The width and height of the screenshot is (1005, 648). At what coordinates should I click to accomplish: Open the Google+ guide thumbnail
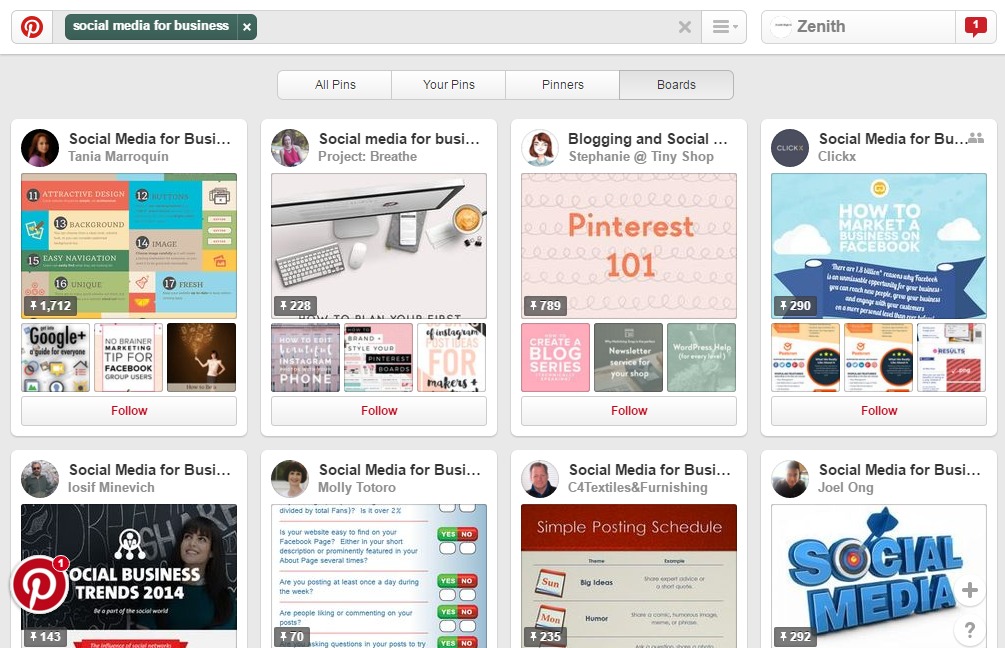56,358
